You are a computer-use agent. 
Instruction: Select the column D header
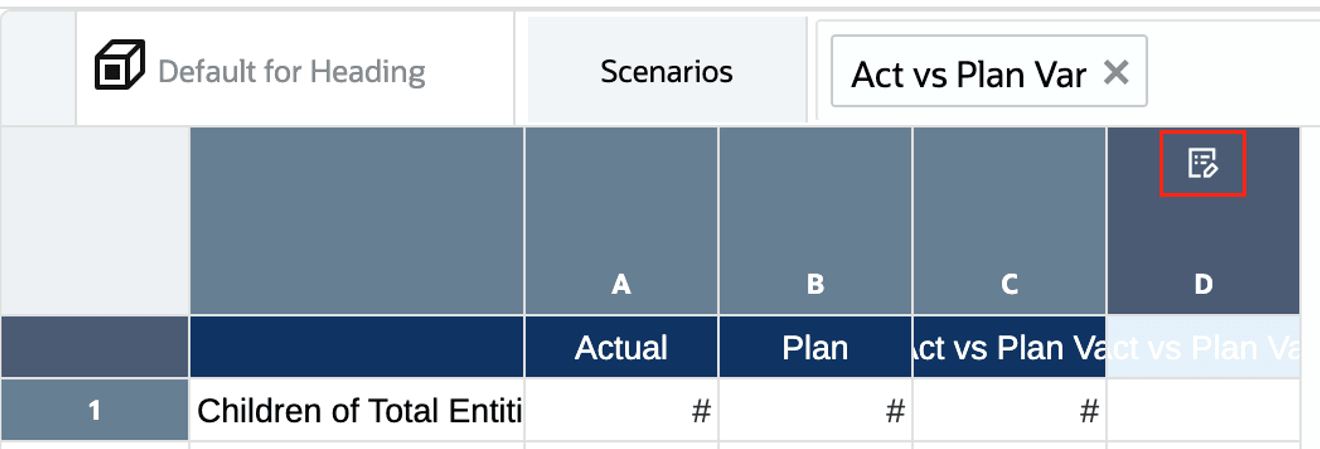coord(1203,284)
